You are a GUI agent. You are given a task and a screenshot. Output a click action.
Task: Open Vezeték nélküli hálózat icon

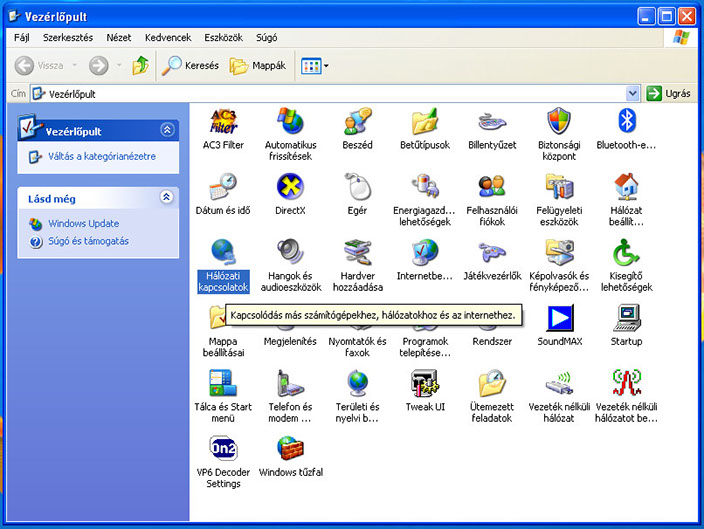click(559, 384)
